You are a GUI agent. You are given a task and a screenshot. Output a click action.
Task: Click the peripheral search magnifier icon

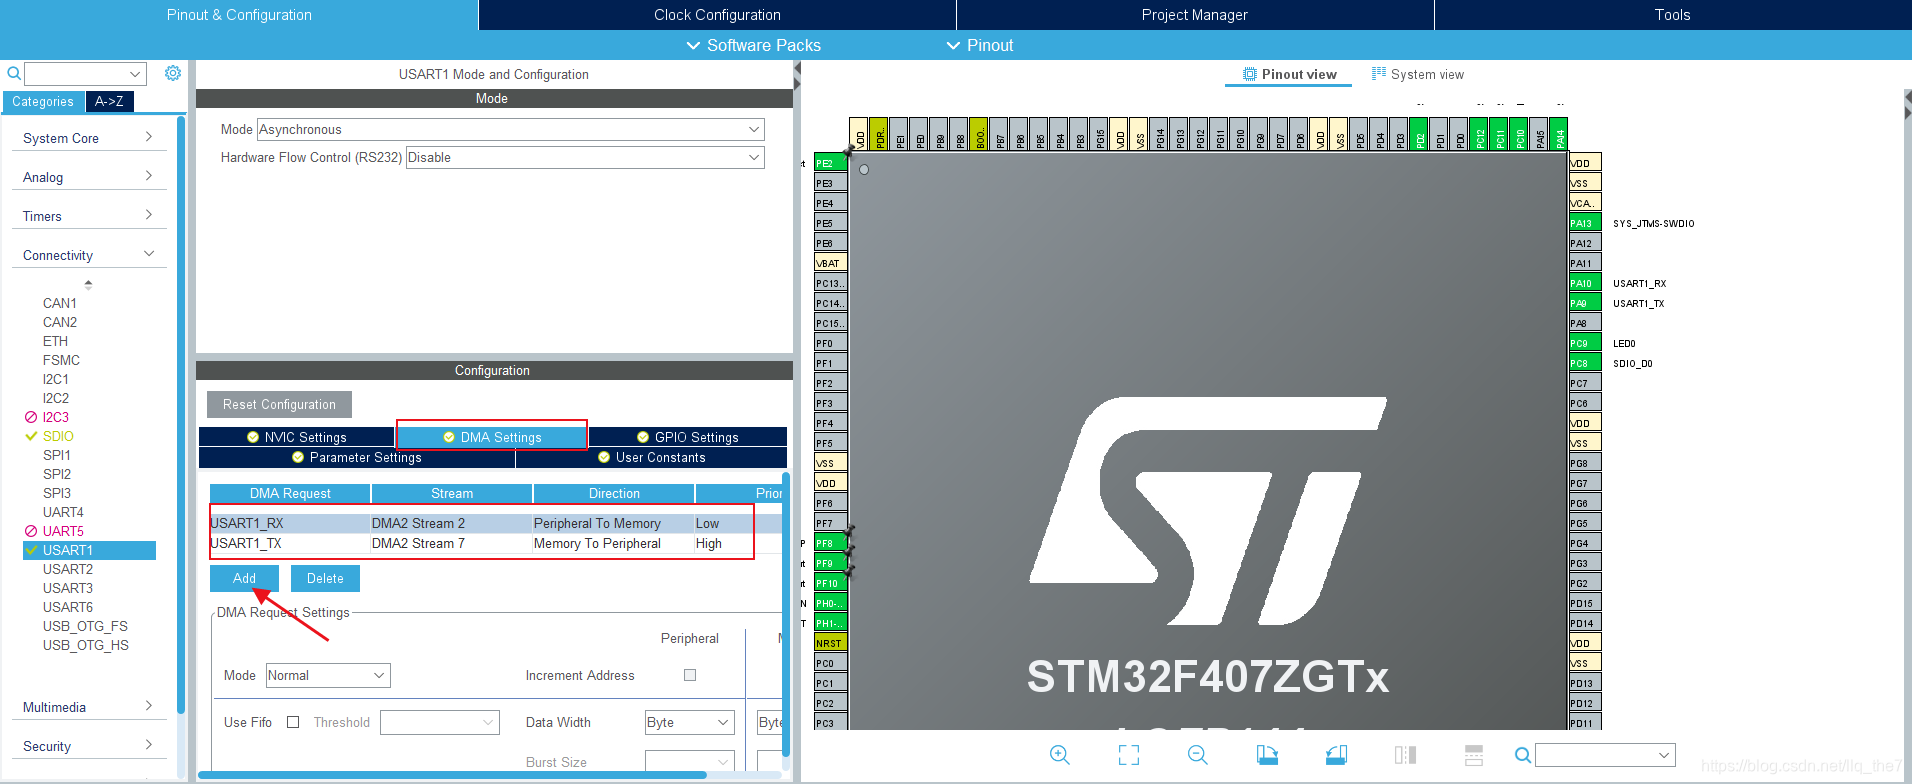point(14,73)
